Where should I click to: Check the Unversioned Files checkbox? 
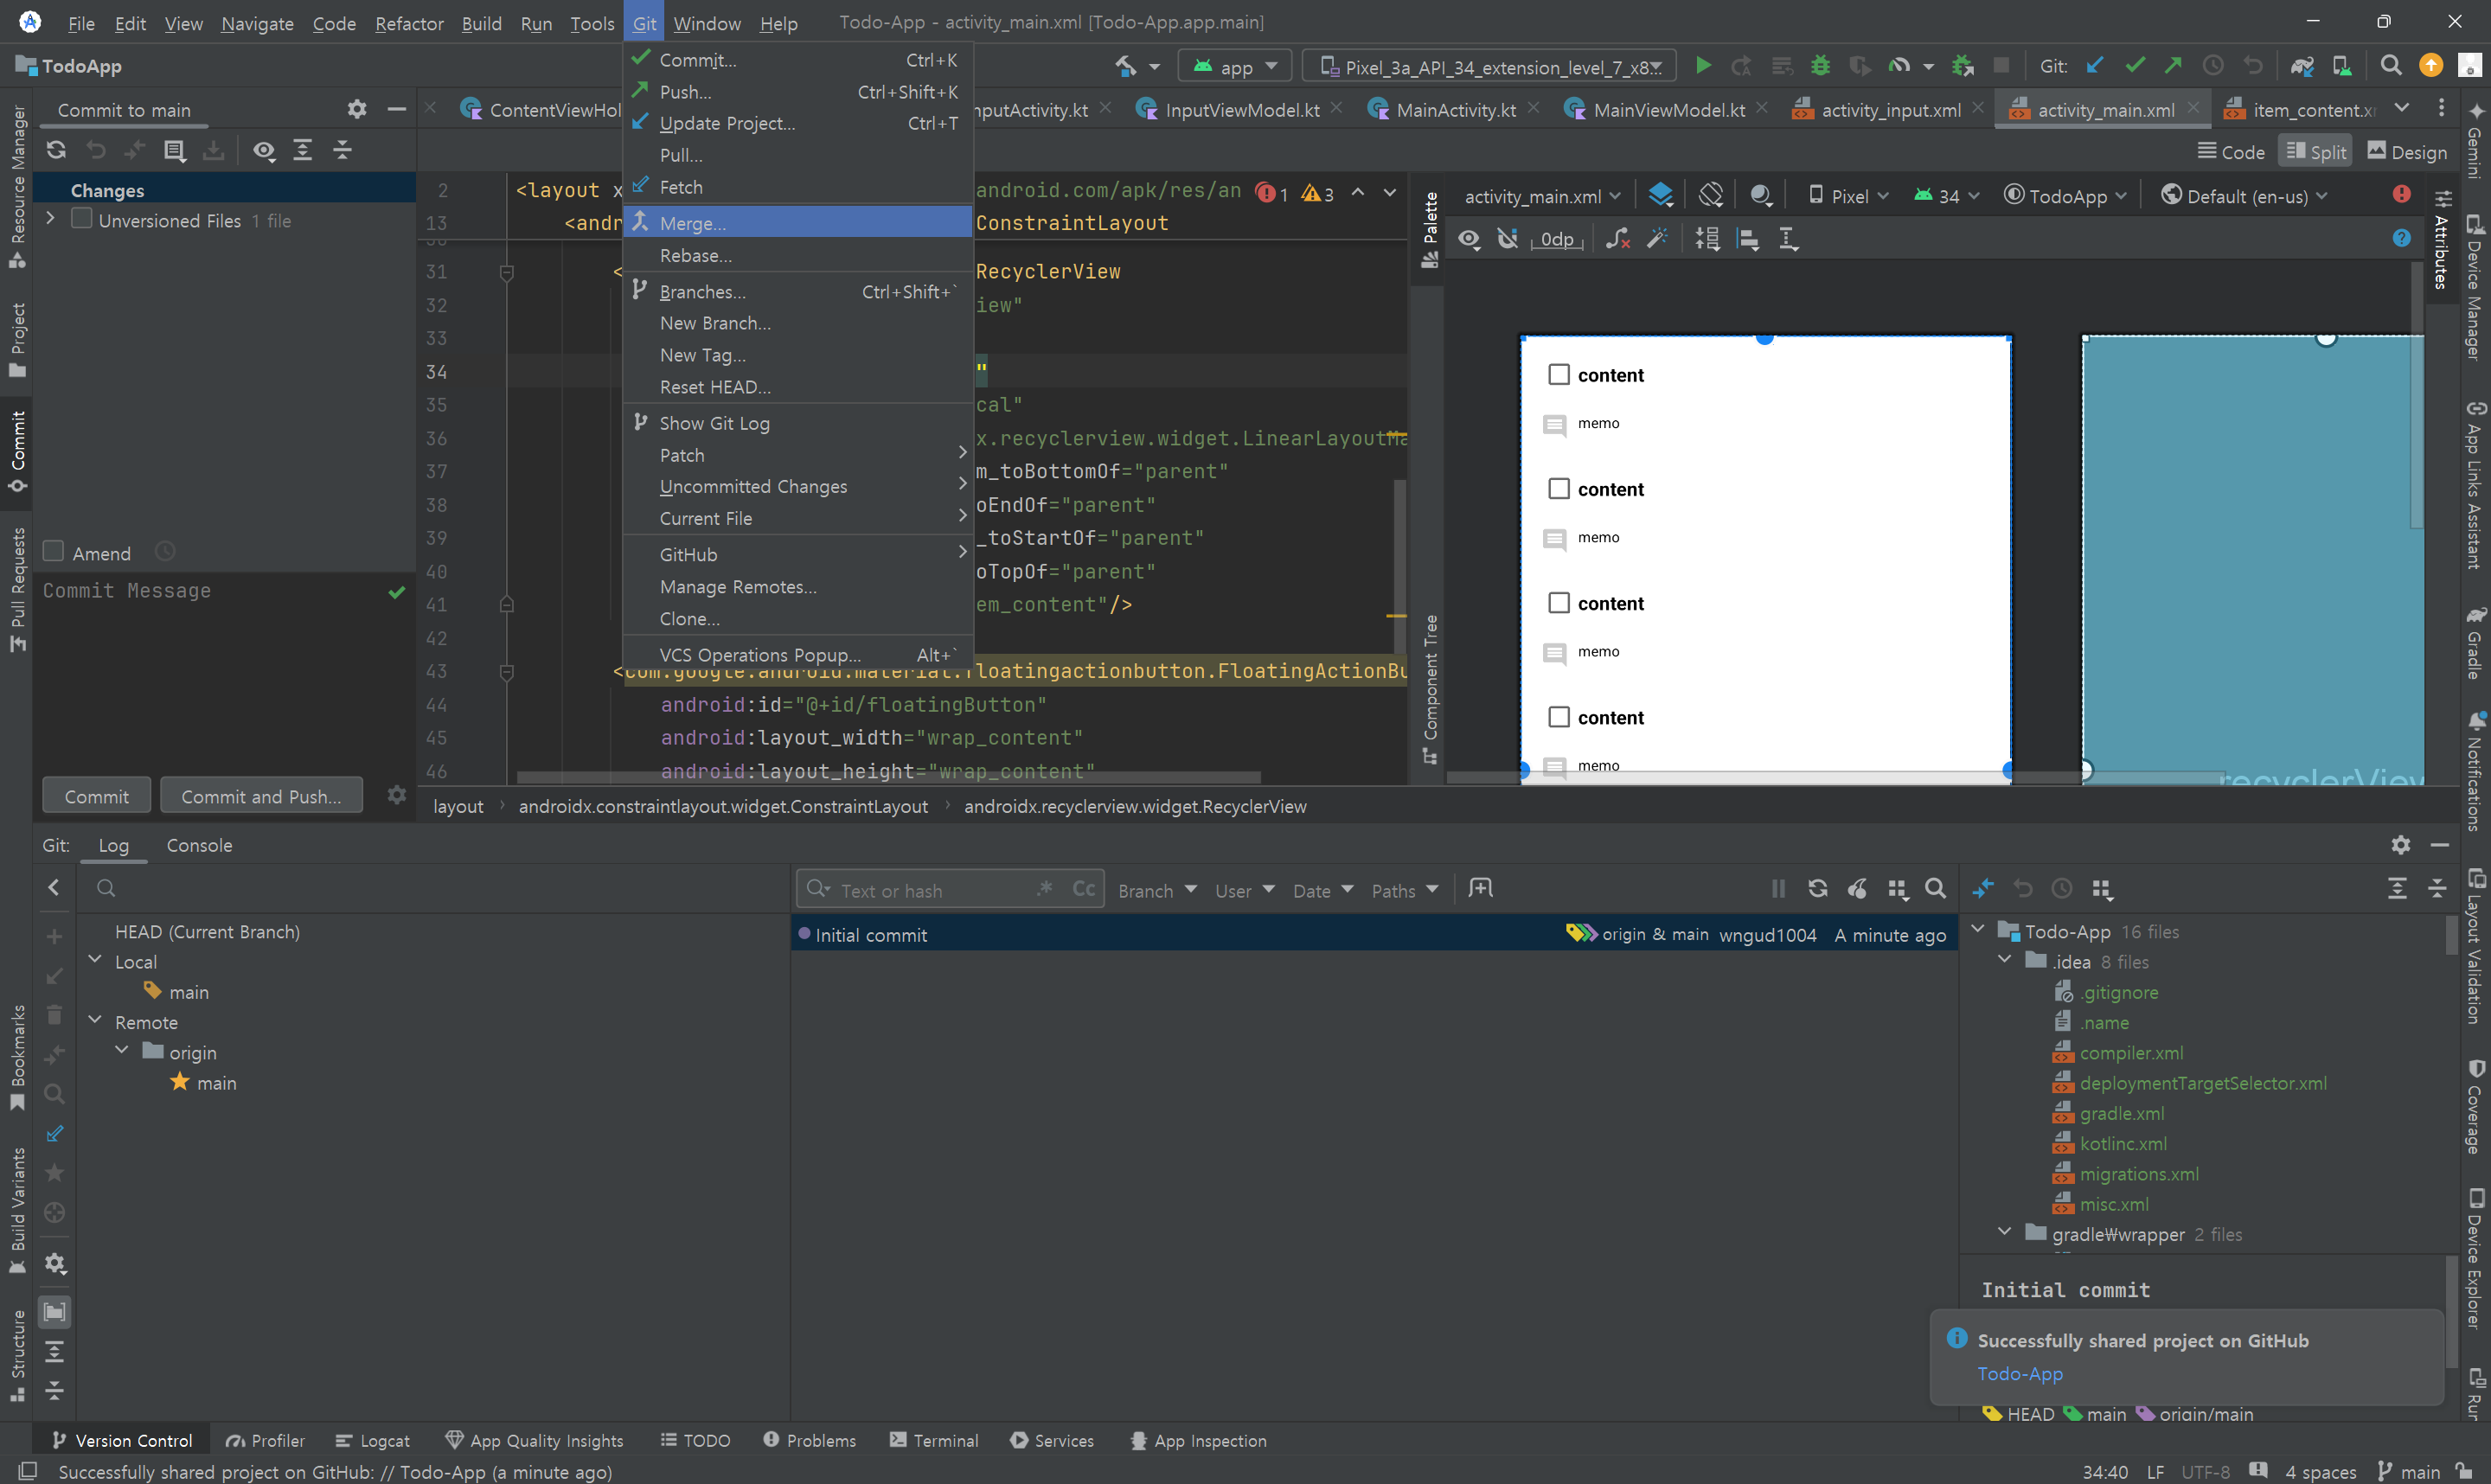[x=82, y=219]
